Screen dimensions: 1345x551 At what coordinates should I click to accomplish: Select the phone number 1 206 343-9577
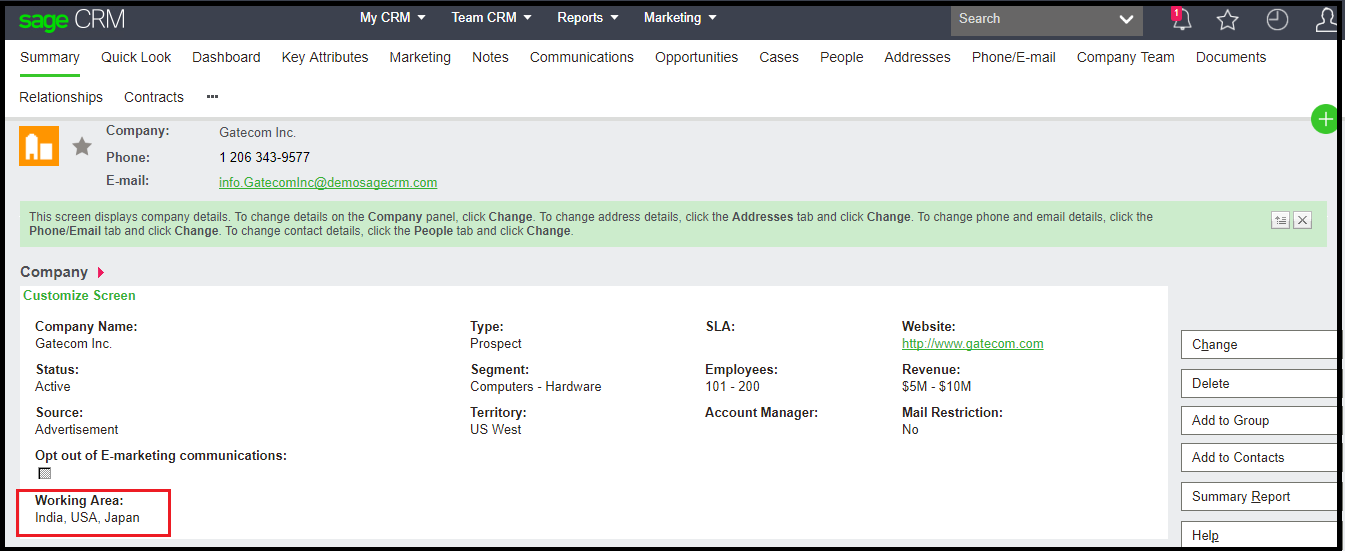click(264, 157)
